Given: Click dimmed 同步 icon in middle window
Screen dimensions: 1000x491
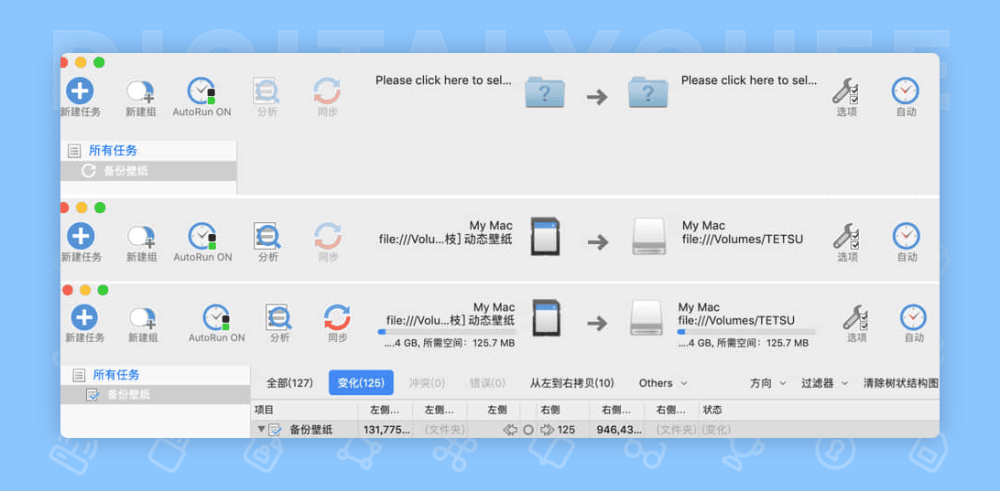Looking at the screenshot, I should 328,236.
